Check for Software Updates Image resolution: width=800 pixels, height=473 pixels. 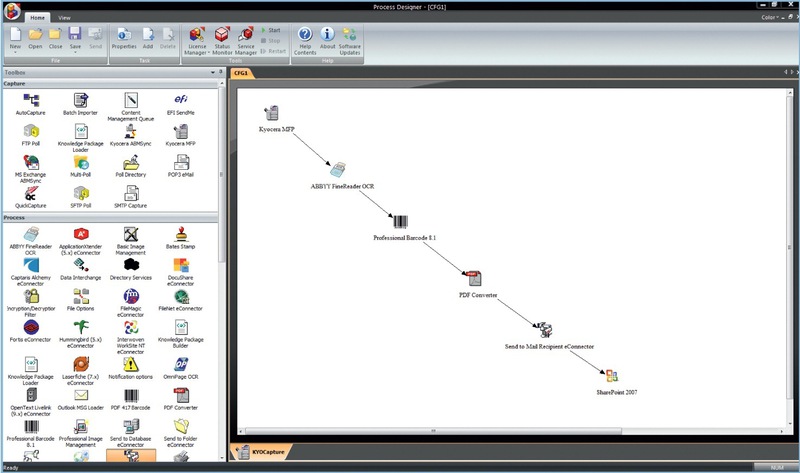pyautogui.click(x=350, y=41)
